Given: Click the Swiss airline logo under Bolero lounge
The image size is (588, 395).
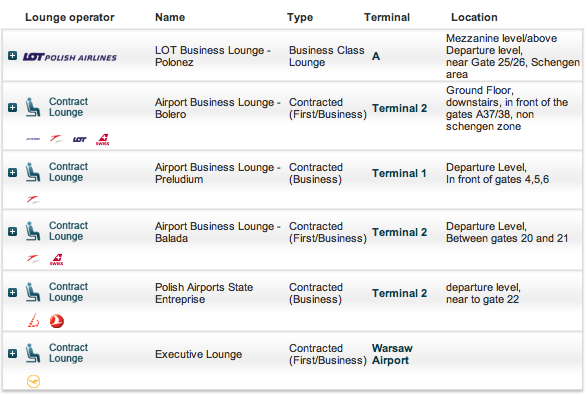Looking at the screenshot, I should click(x=102, y=140).
